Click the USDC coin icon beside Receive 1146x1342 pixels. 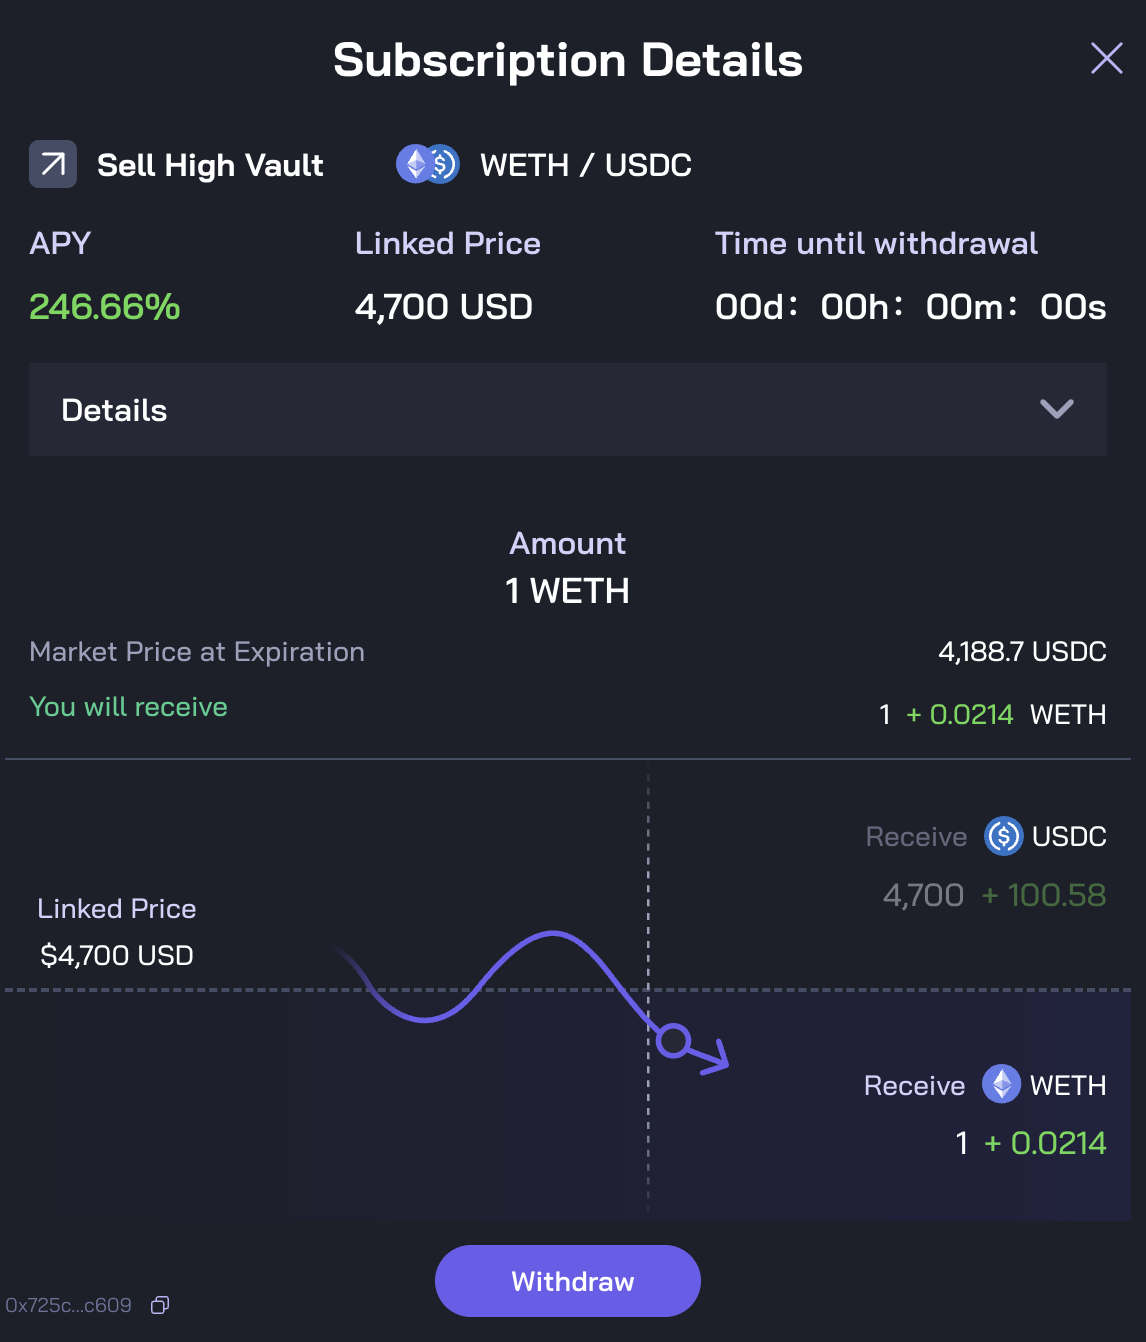1003,836
